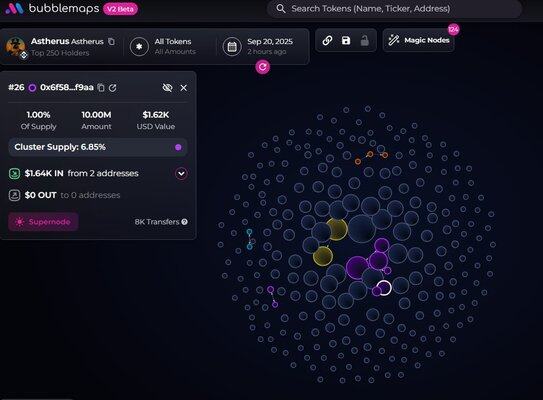543x400 pixels.
Task: Toggle the lock icon in toolbar
Action: point(364,41)
